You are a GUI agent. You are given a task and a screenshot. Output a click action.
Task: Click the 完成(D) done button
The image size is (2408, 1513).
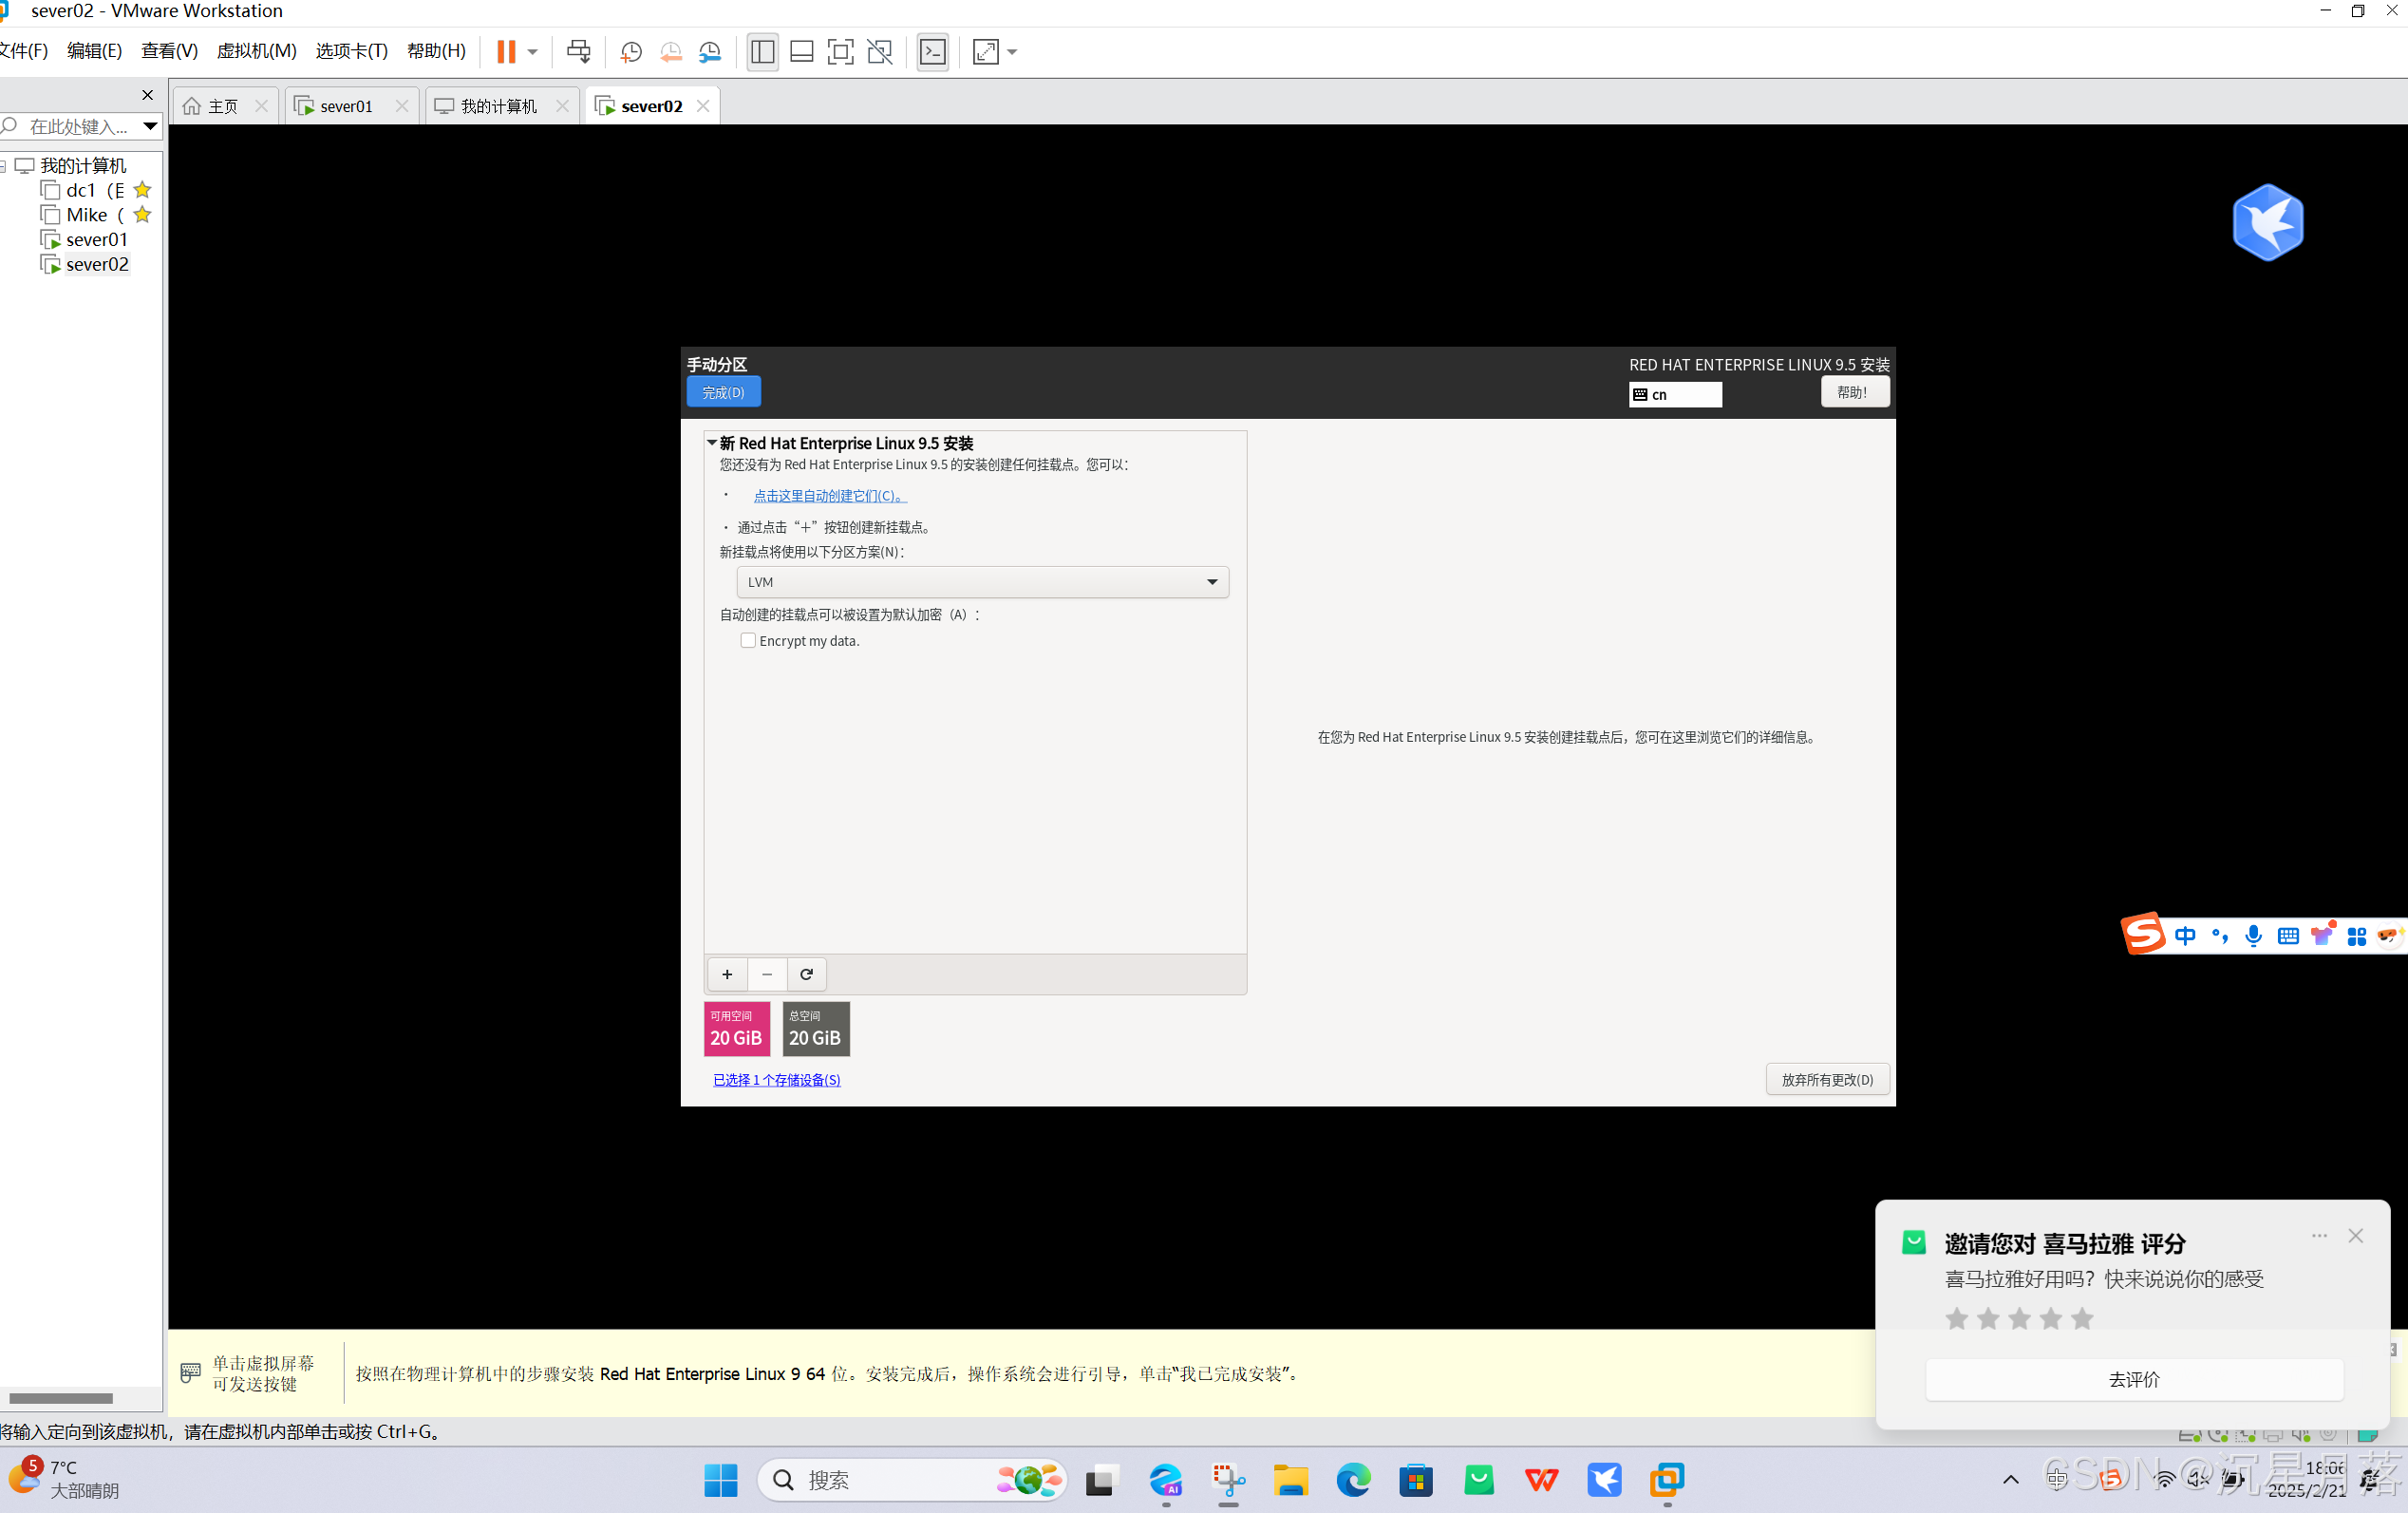723,392
